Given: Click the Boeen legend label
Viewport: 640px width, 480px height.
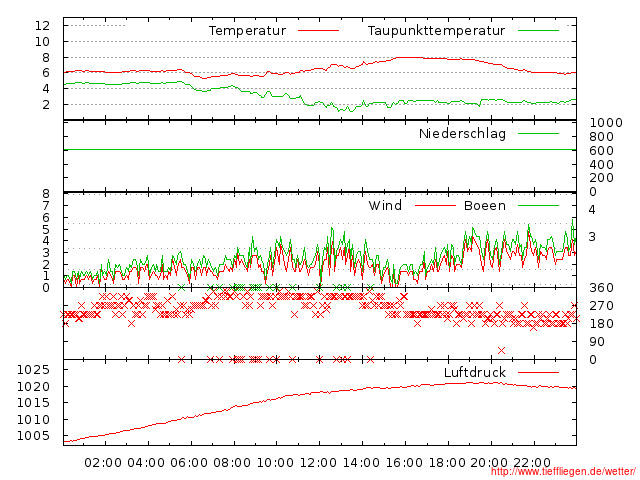Looking at the screenshot, I should point(485,206).
